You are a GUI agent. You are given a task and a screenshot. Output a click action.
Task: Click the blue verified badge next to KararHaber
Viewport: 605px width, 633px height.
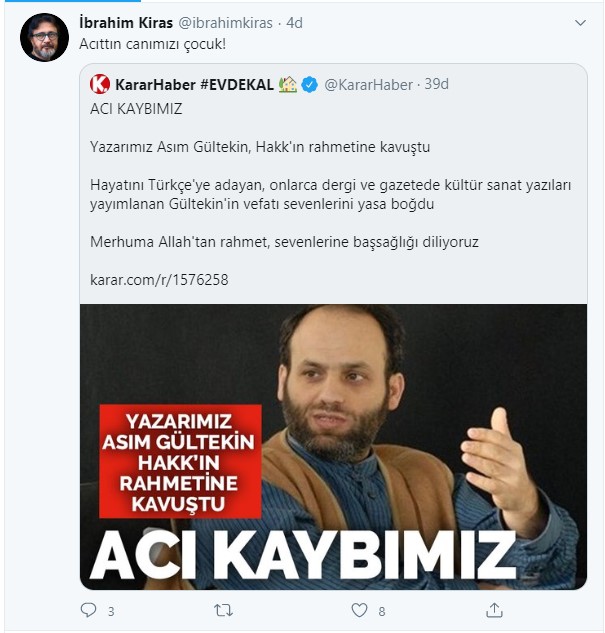[310, 85]
